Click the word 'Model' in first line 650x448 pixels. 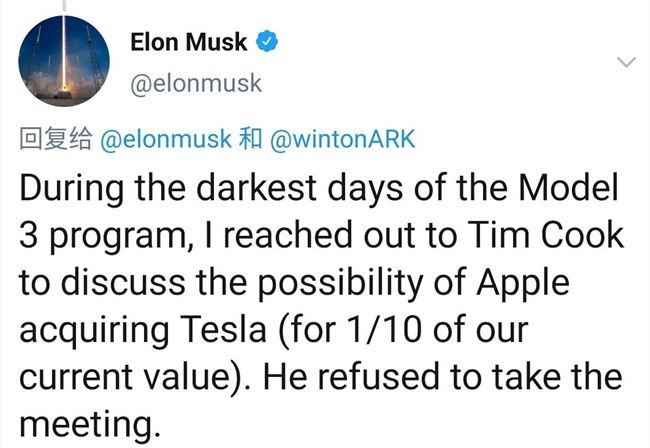[x=569, y=188]
